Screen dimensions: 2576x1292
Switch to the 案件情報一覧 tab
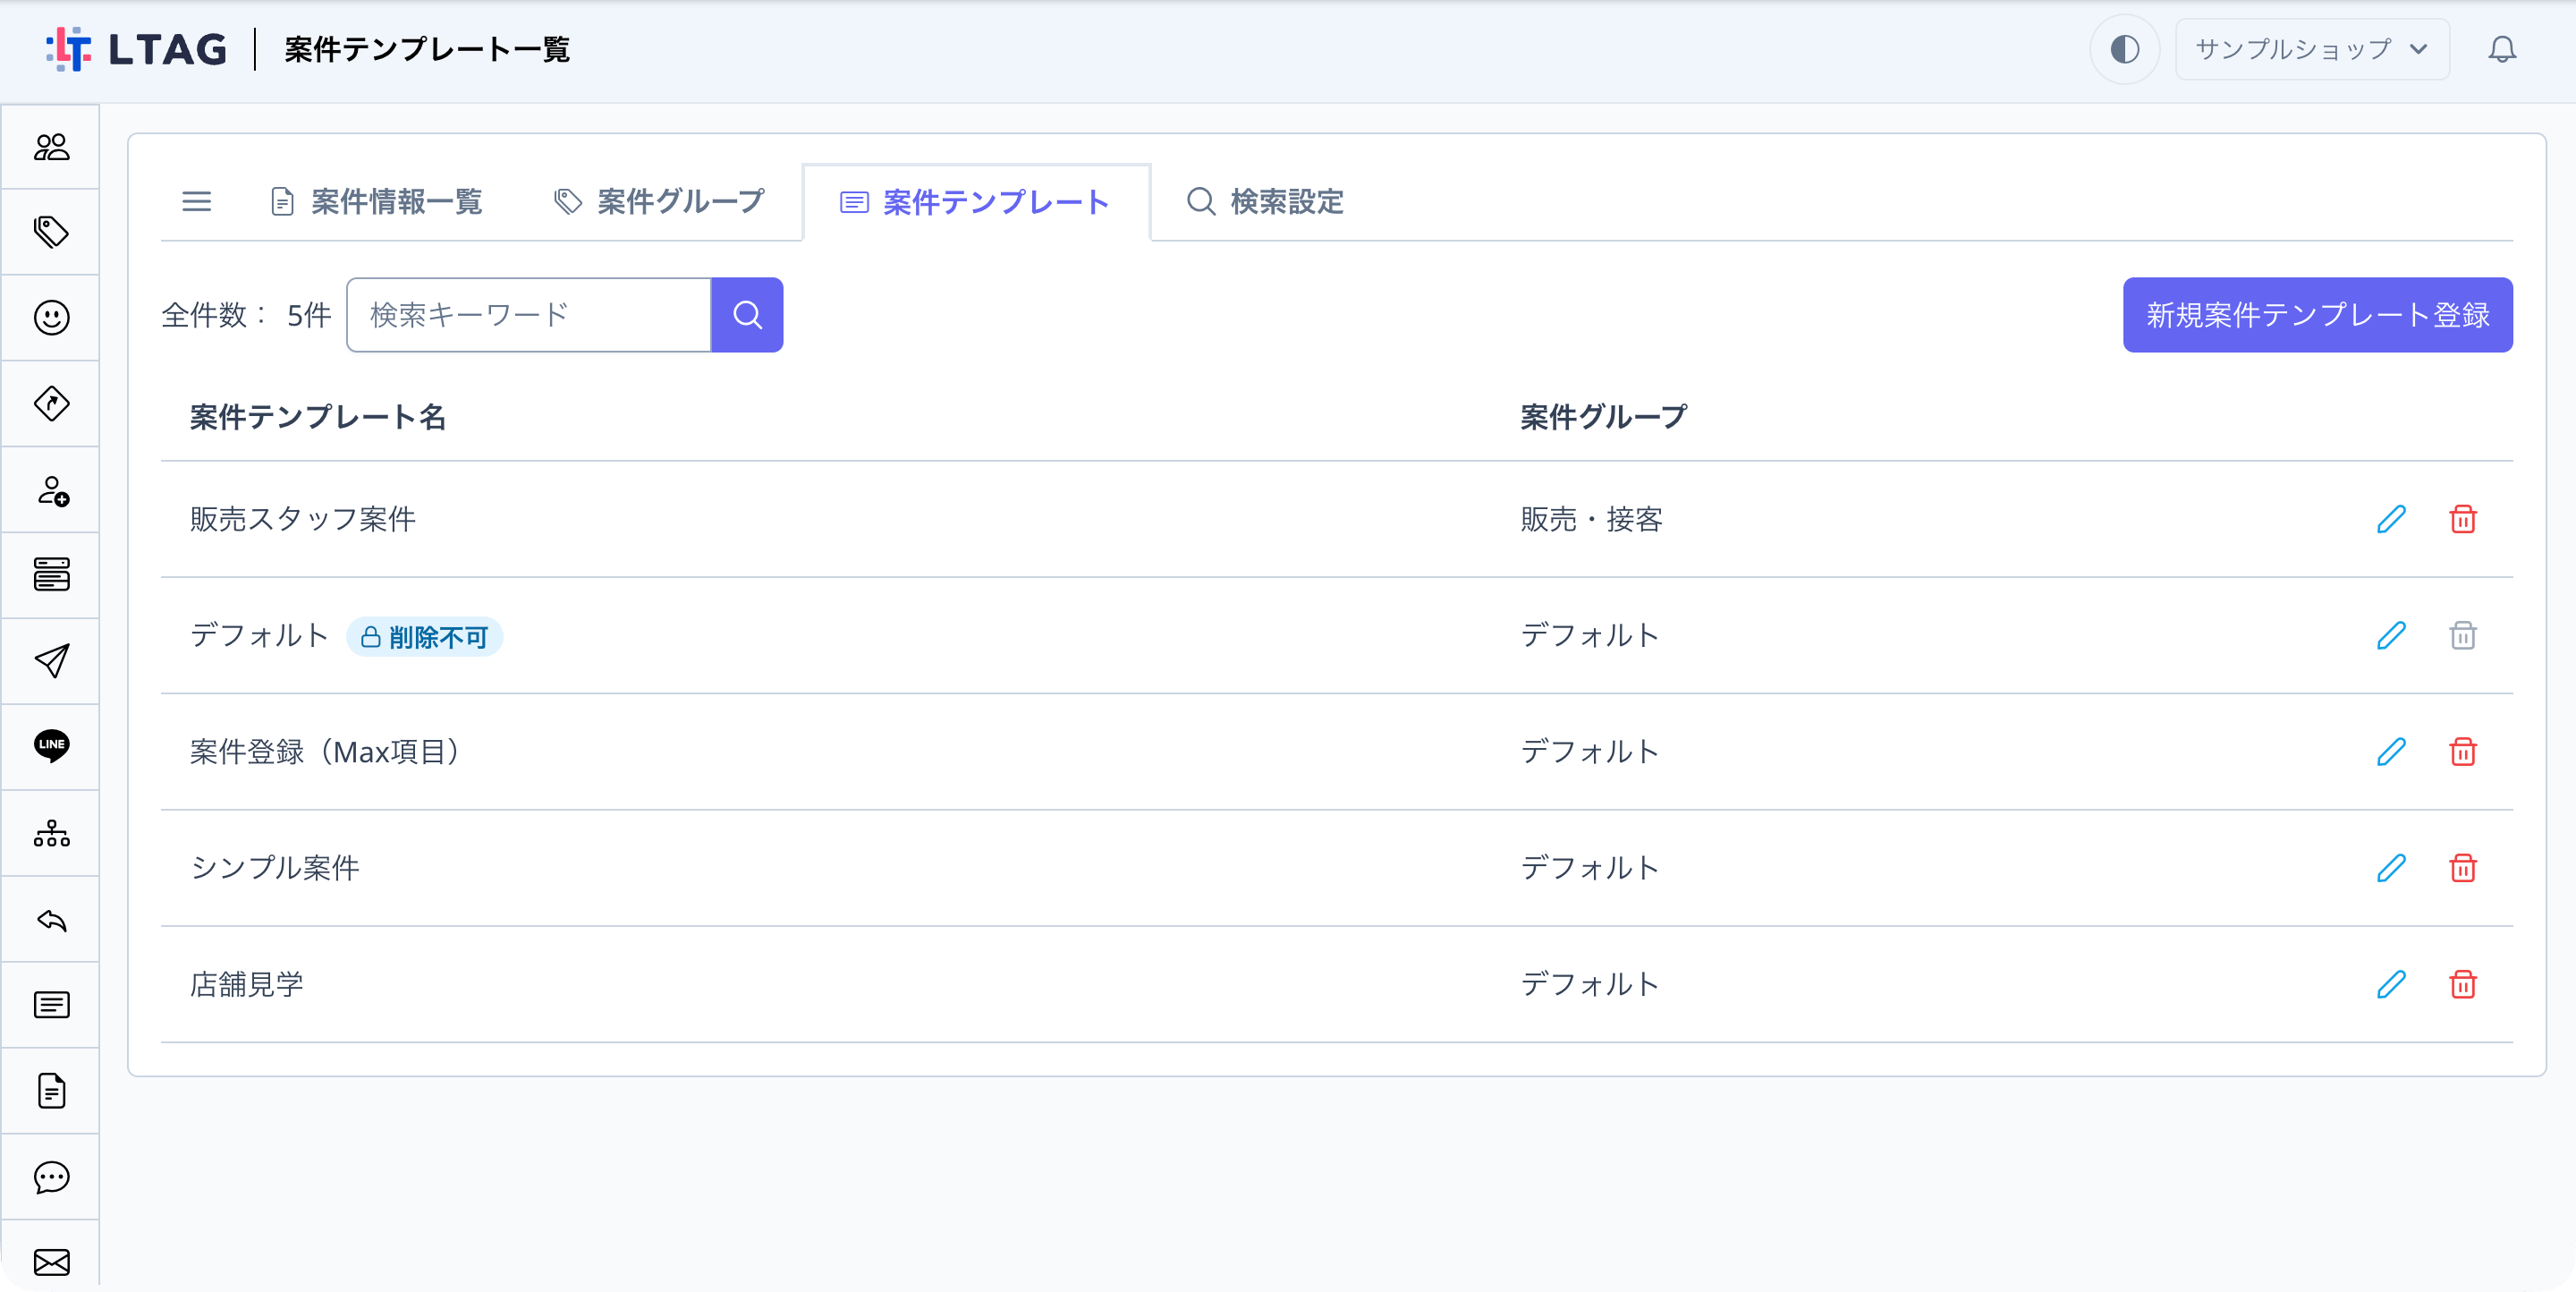pyautogui.click(x=377, y=202)
